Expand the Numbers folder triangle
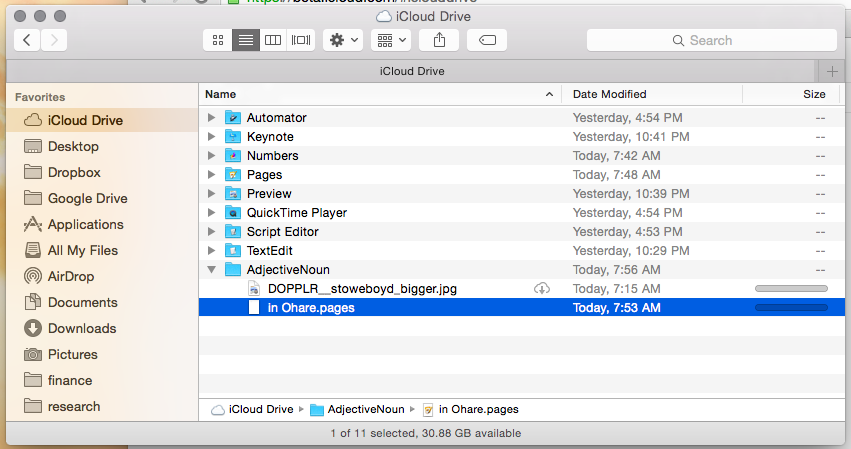The height and width of the screenshot is (449, 851). [x=212, y=155]
